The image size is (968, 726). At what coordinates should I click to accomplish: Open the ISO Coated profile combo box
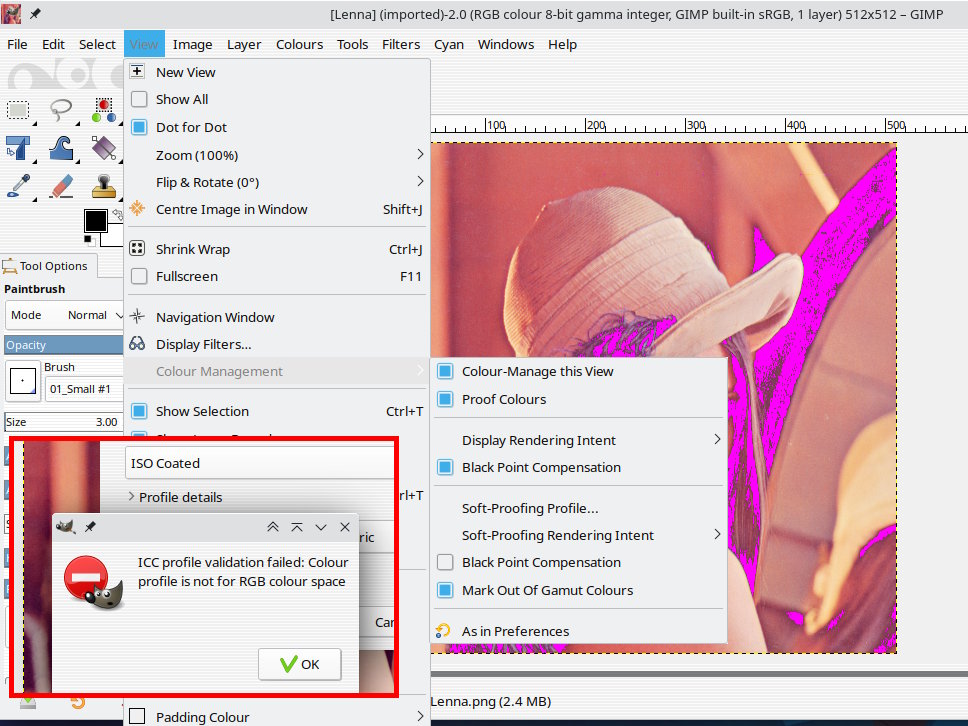click(x=259, y=463)
